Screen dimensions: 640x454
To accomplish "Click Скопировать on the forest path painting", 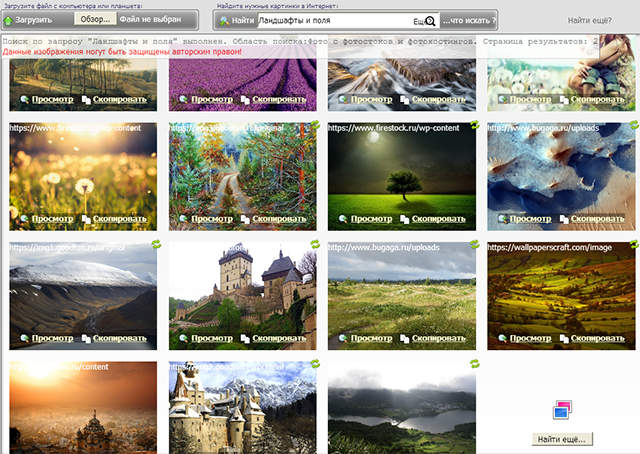I will click(x=279, y=219).
